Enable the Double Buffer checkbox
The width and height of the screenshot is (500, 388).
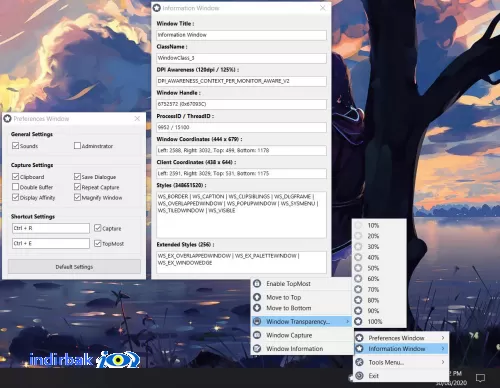coord(15,187)
